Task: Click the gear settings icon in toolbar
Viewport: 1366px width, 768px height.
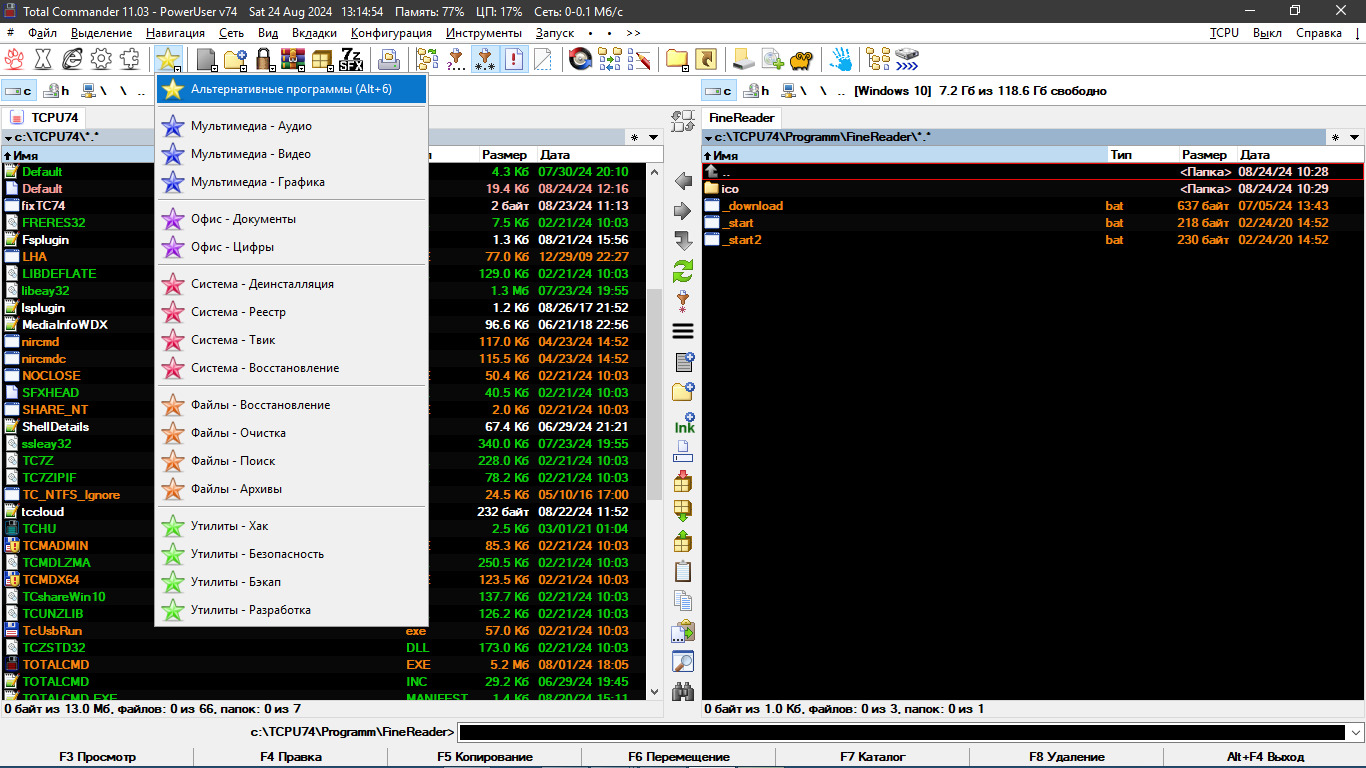Action: click(x=101, y=59)
